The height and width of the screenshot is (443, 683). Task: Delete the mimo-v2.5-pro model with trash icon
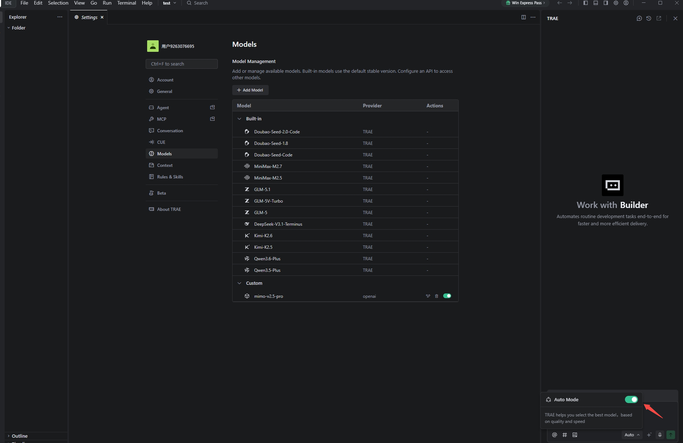tap(436, 296)
